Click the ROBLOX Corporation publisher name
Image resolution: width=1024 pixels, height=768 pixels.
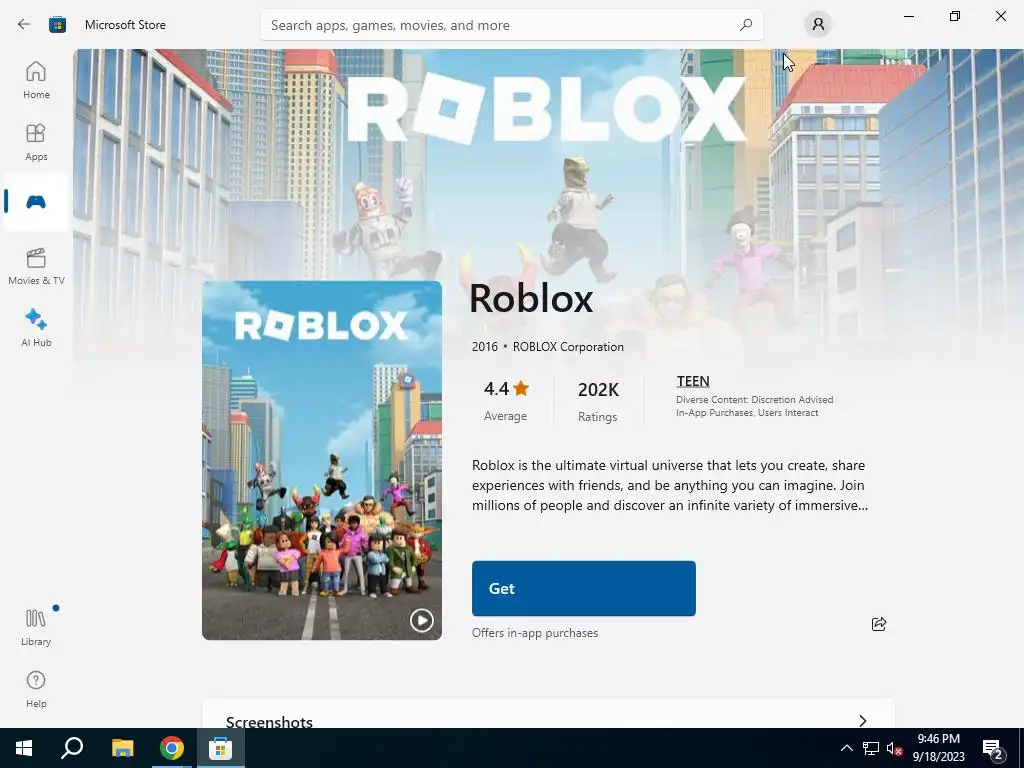click(568, 347)
